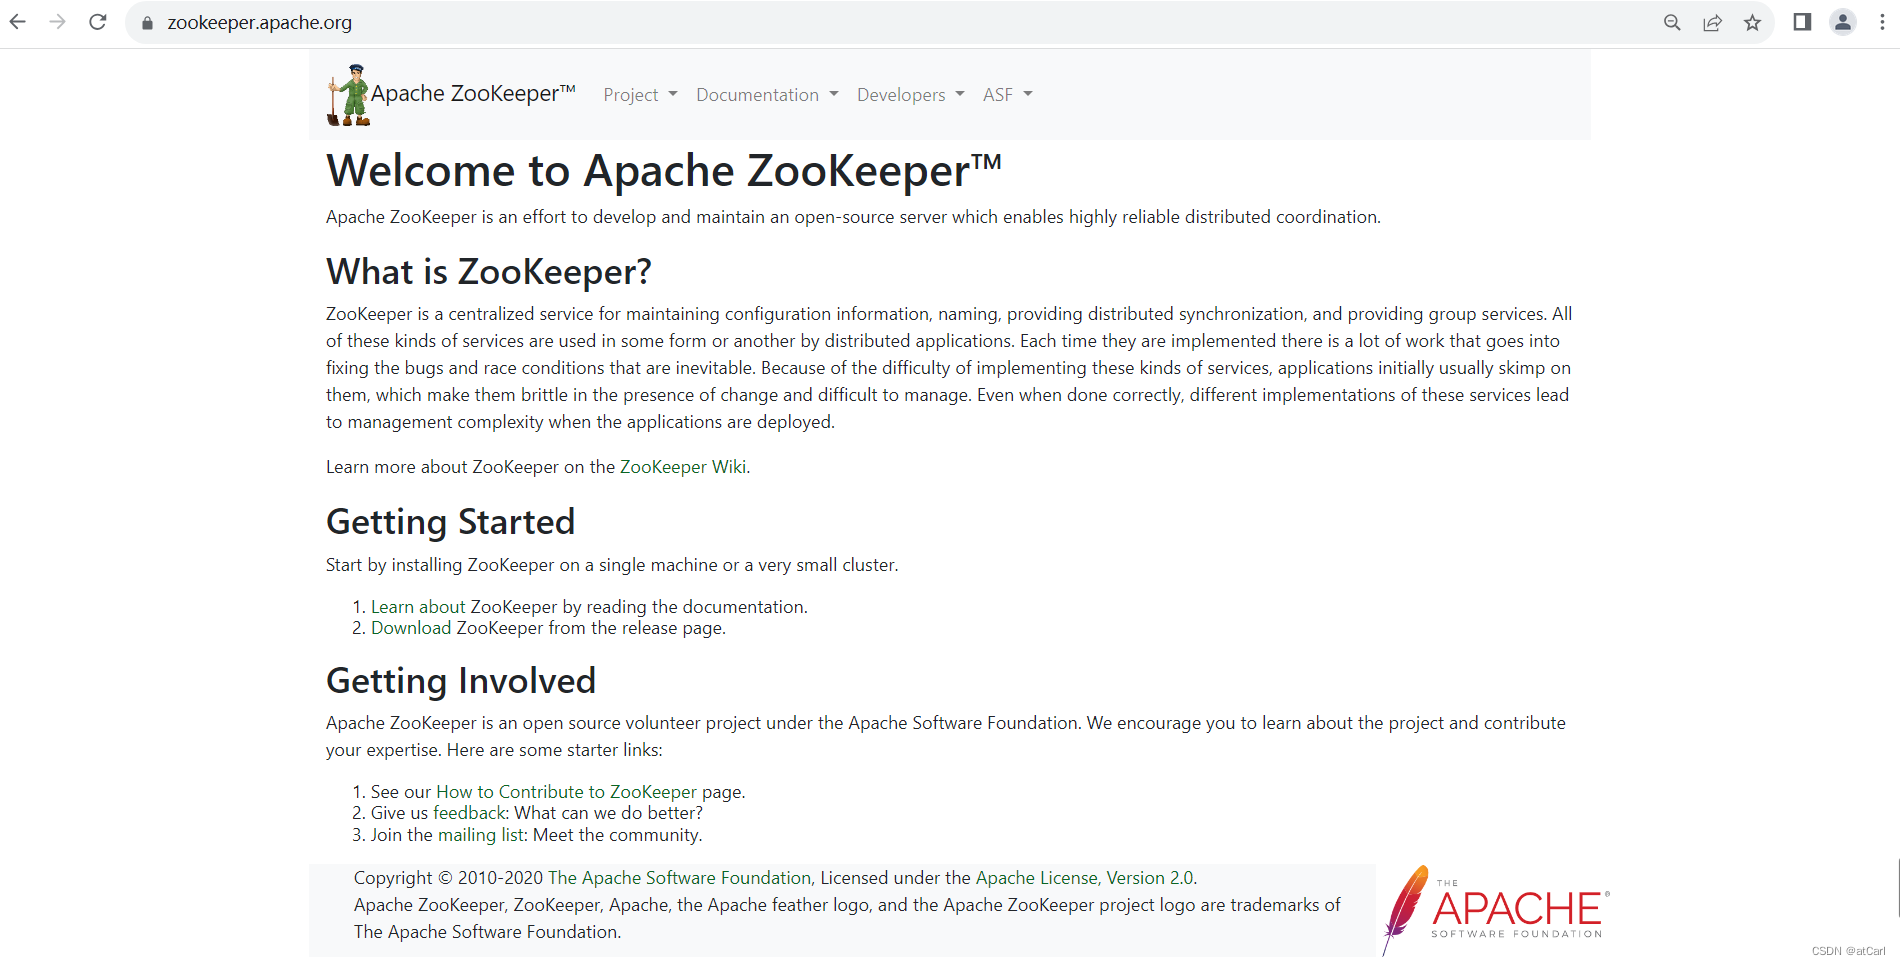This screenshot has width=1900, height=965.
Task: Toggle the browser side panel
Action: [x=1802, y=22]
